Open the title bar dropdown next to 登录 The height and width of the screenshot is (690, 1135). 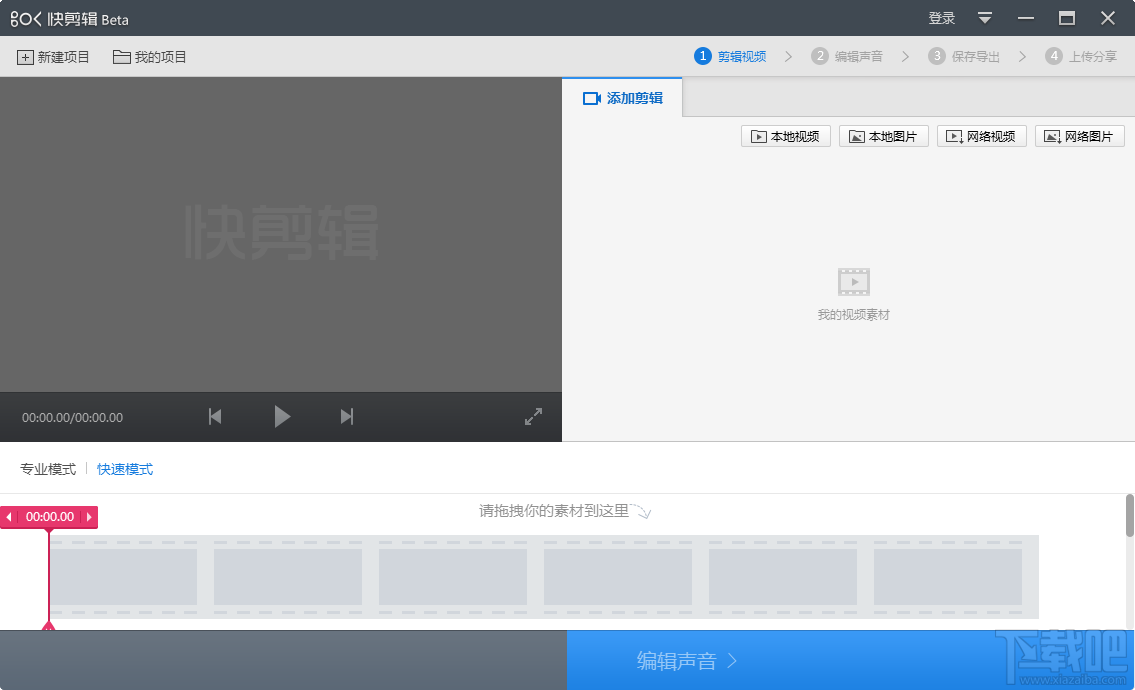click(985, 18)
